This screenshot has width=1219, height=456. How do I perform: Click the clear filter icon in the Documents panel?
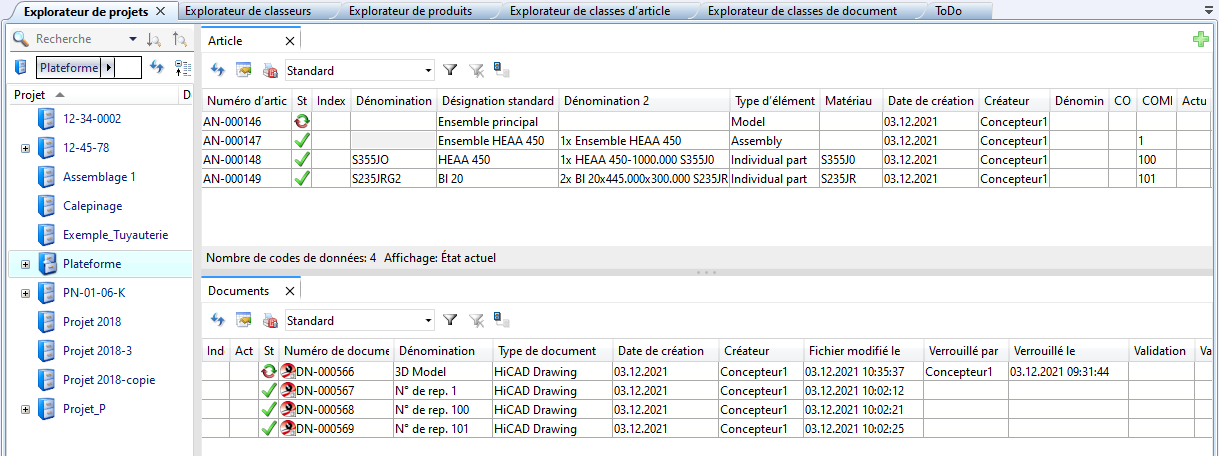tap(476, 320)
